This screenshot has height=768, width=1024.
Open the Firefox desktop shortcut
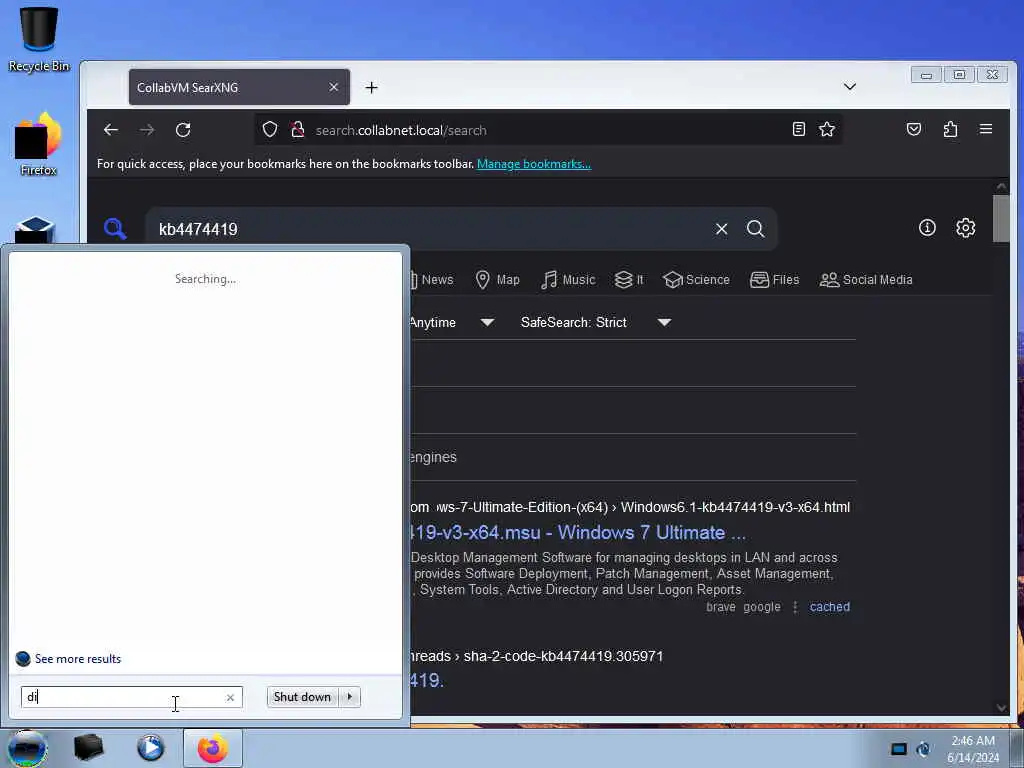[x=39, y=144]
